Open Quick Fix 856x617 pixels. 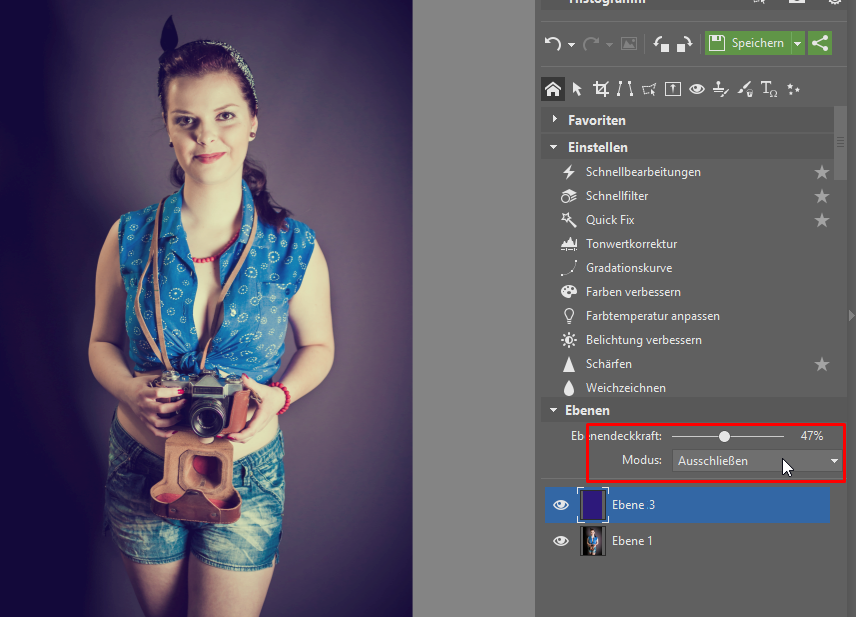coord(610,220)
